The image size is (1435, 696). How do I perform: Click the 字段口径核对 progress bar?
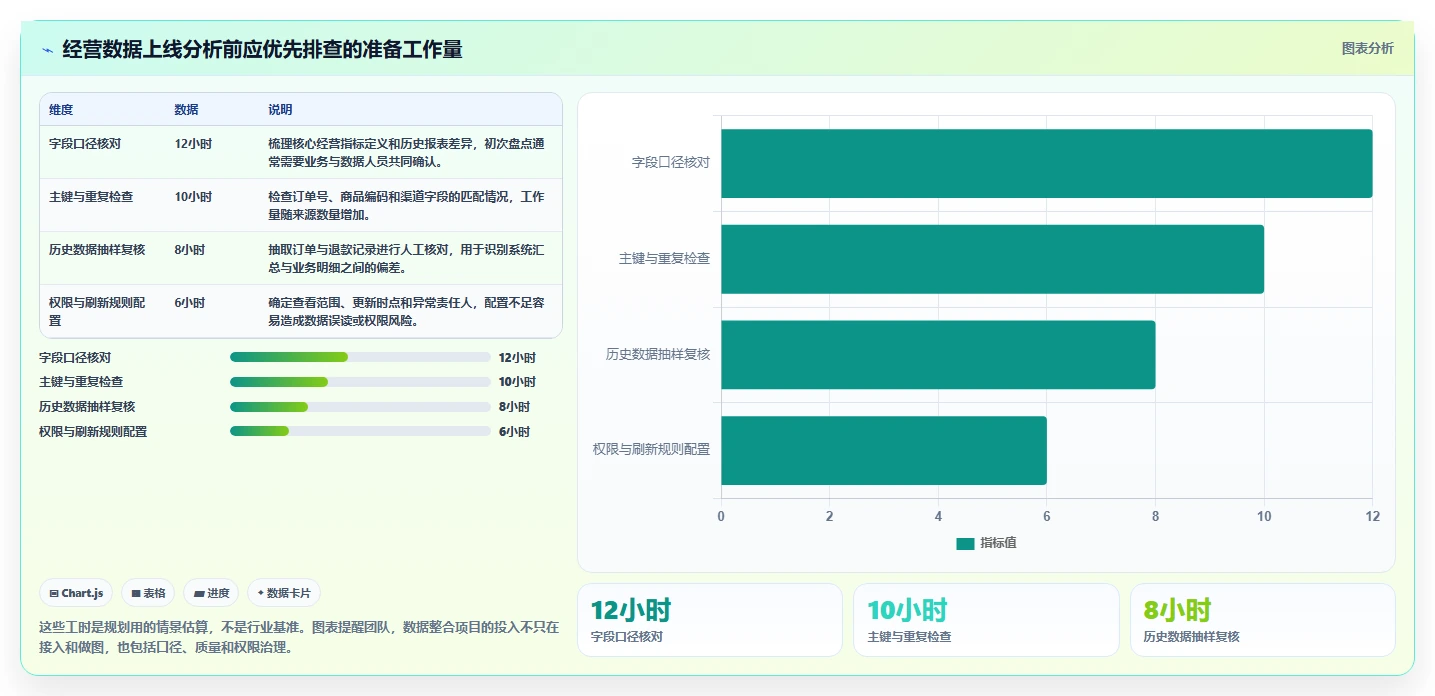coord(359,357)
